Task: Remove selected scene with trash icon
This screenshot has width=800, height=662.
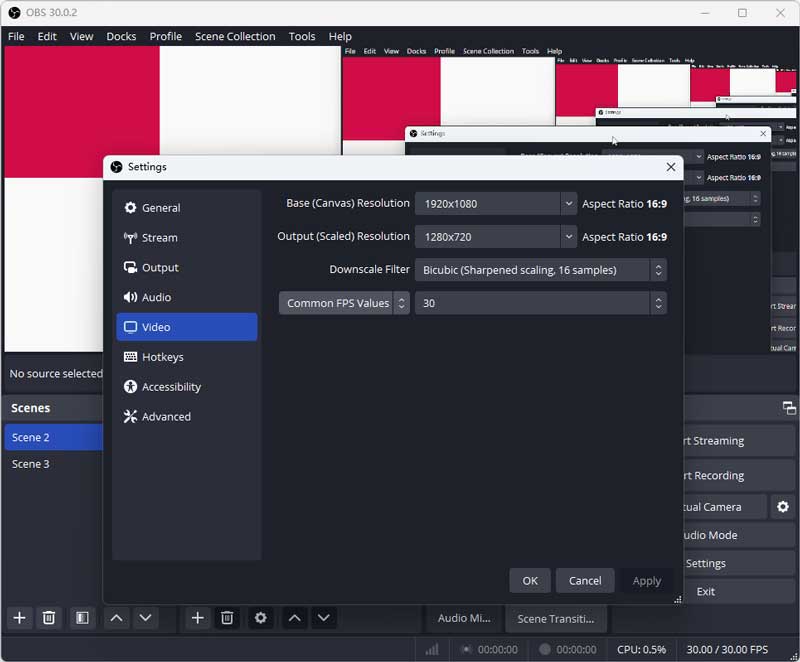Action: tap(48, 618)
